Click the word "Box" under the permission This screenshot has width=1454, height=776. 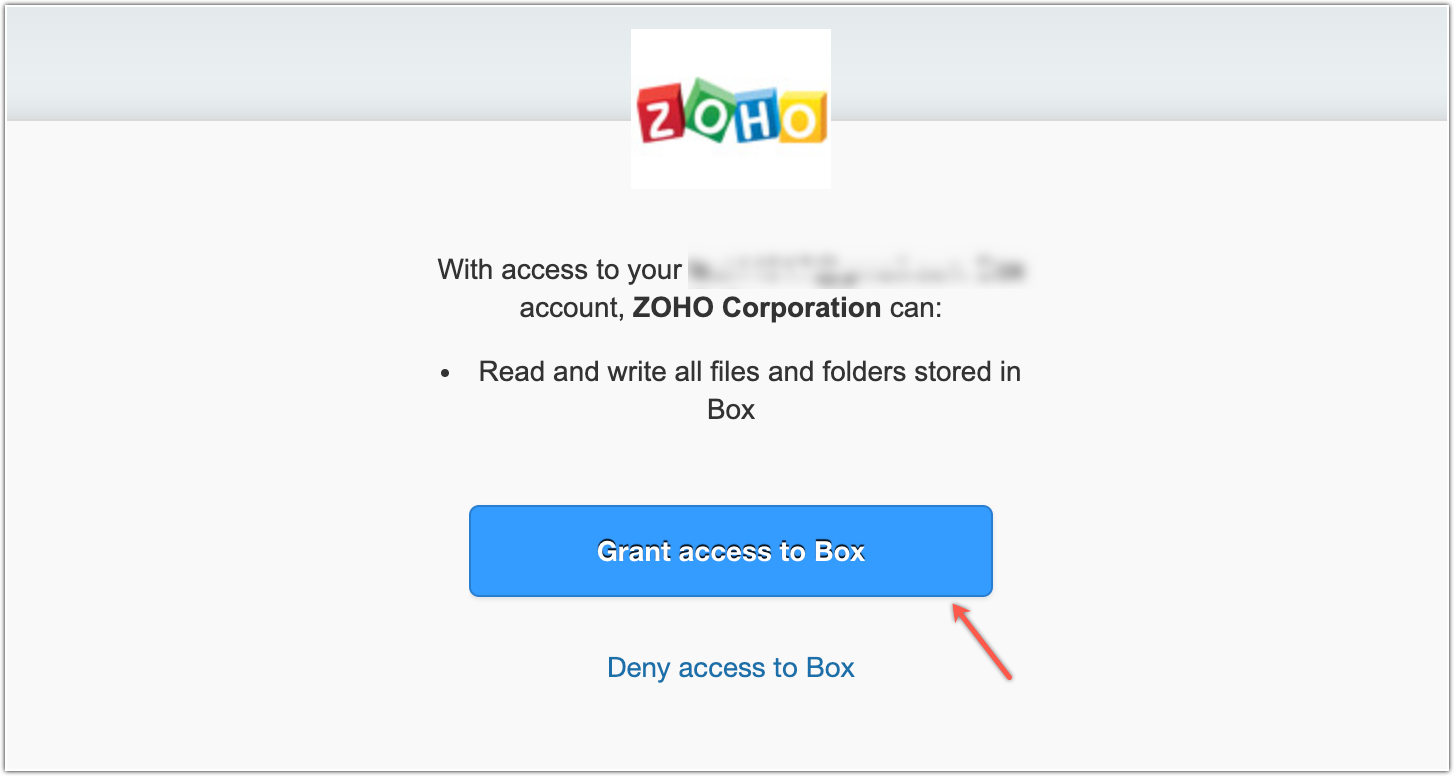pyautogui.click(x=730, y=410)
